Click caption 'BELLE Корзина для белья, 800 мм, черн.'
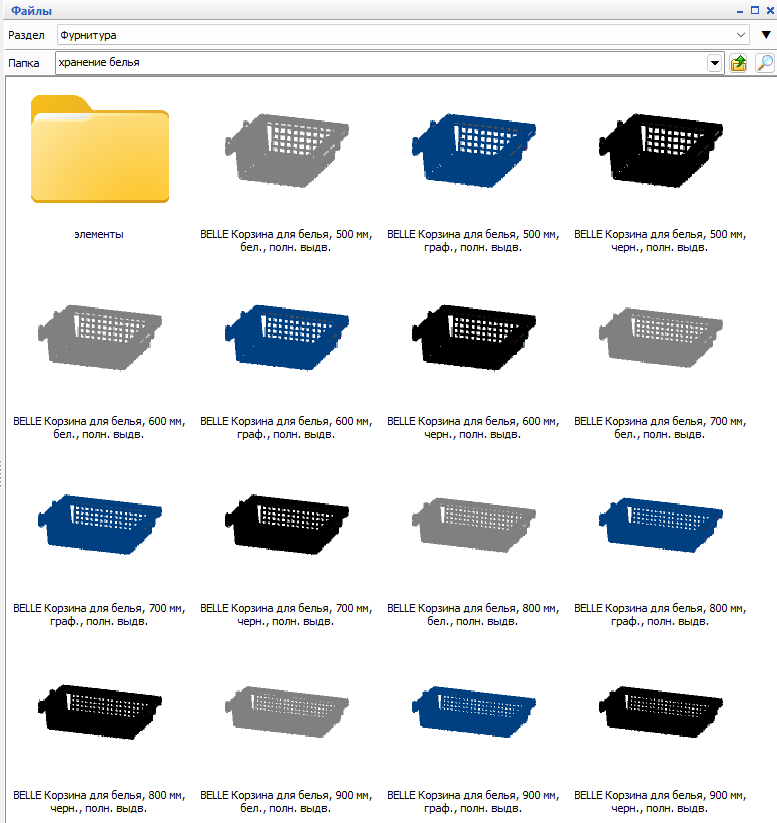The width and height of the screenshot is (777, 823). (99, 801)
